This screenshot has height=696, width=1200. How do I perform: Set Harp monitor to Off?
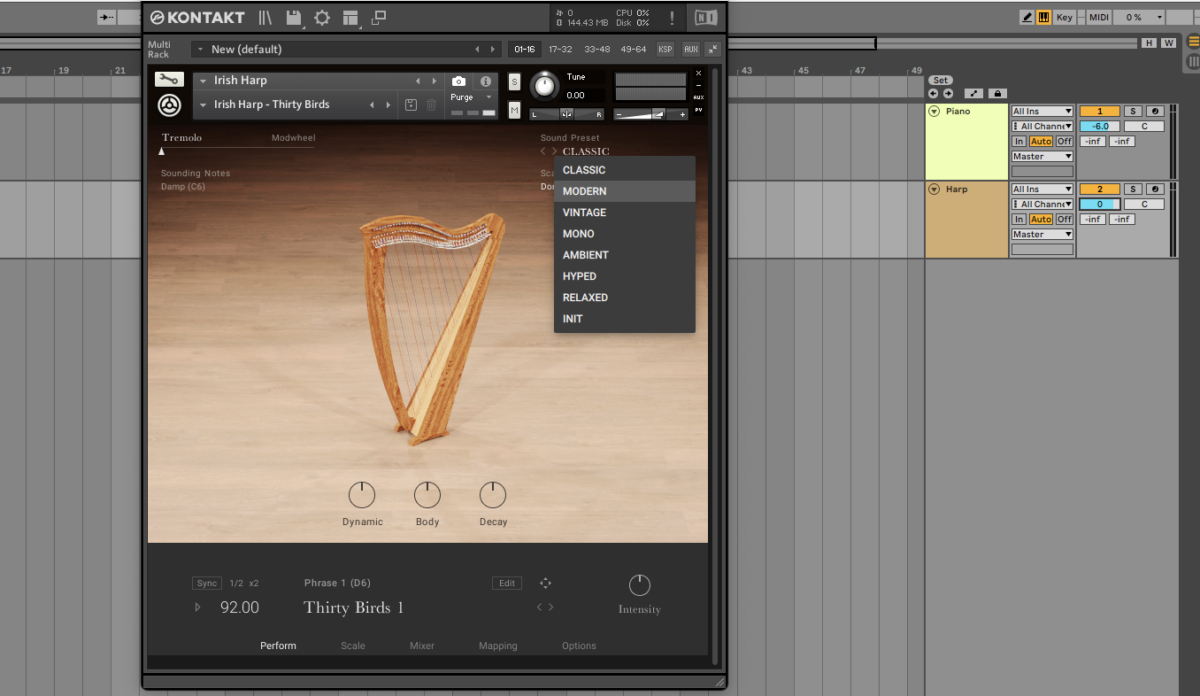click(x=1064, y=219)
